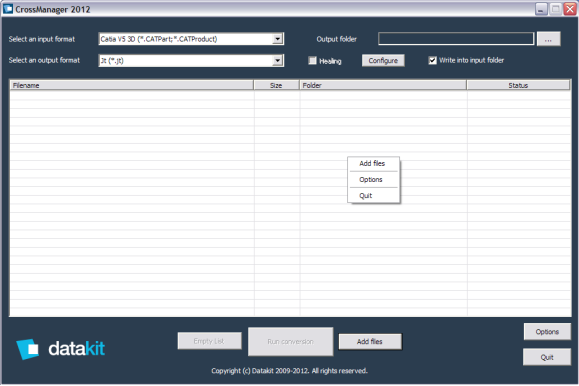The image size is (579, 386).
Task: Click the datakit logo icon
Action: 28,349
